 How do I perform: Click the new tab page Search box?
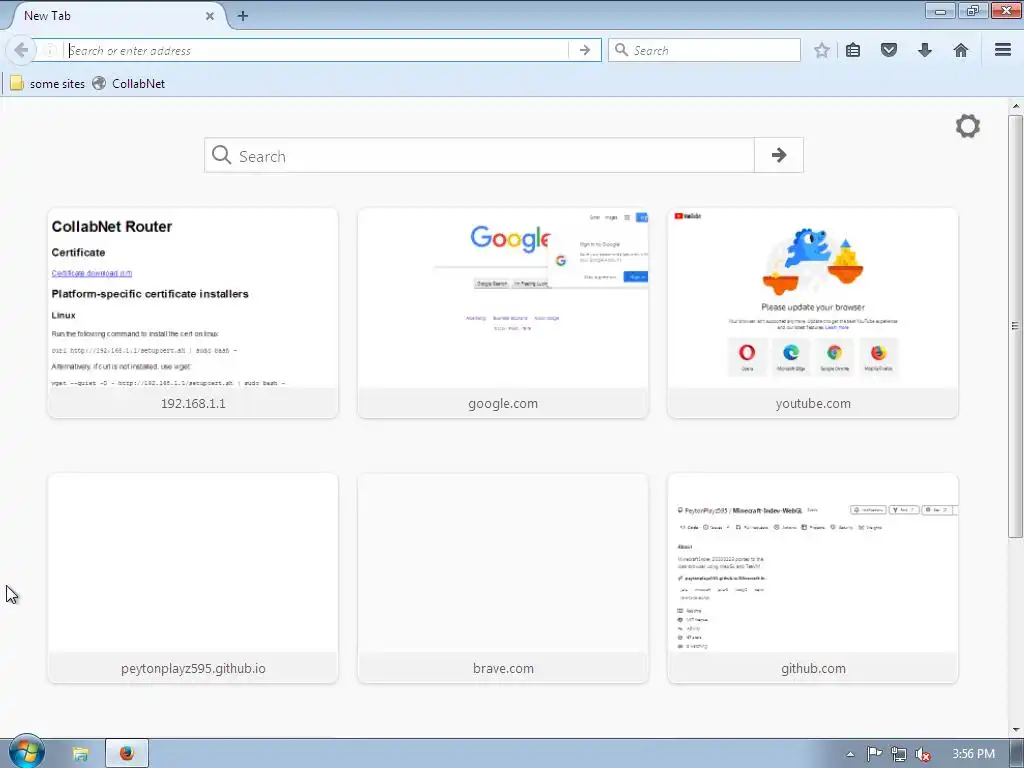point(479,155)
